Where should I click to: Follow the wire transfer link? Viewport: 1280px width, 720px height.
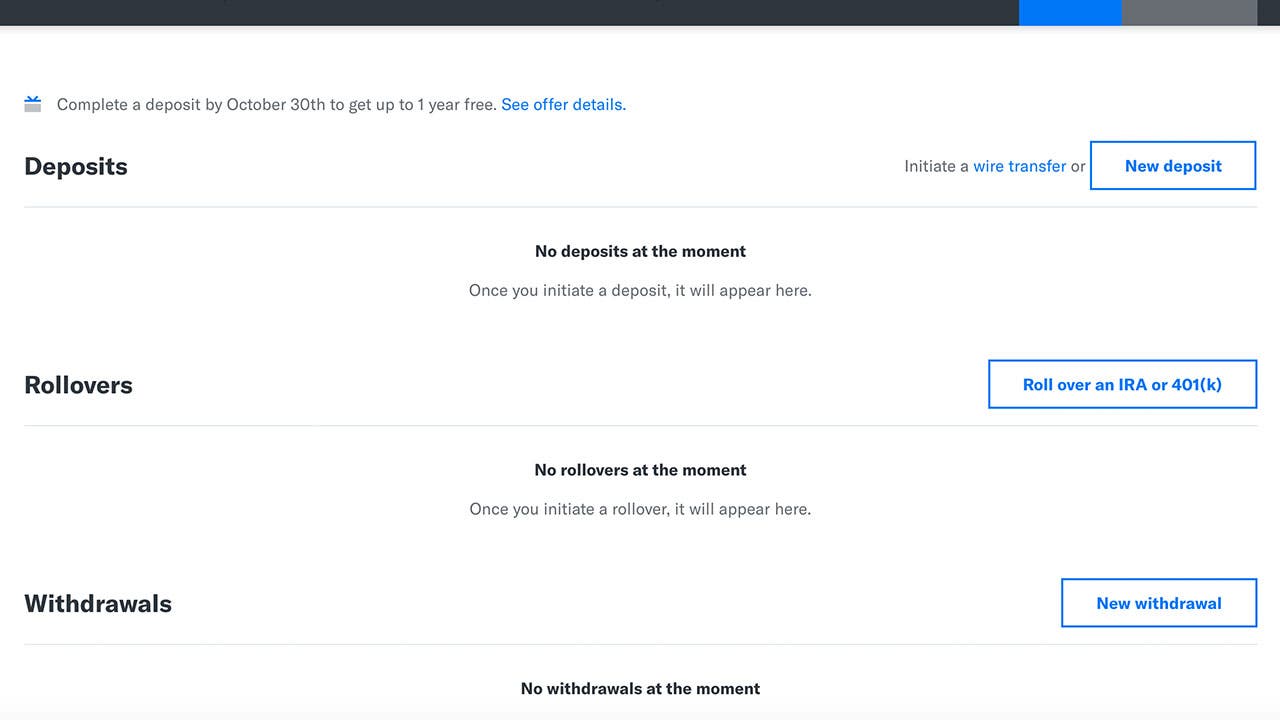click(1019, 166)
